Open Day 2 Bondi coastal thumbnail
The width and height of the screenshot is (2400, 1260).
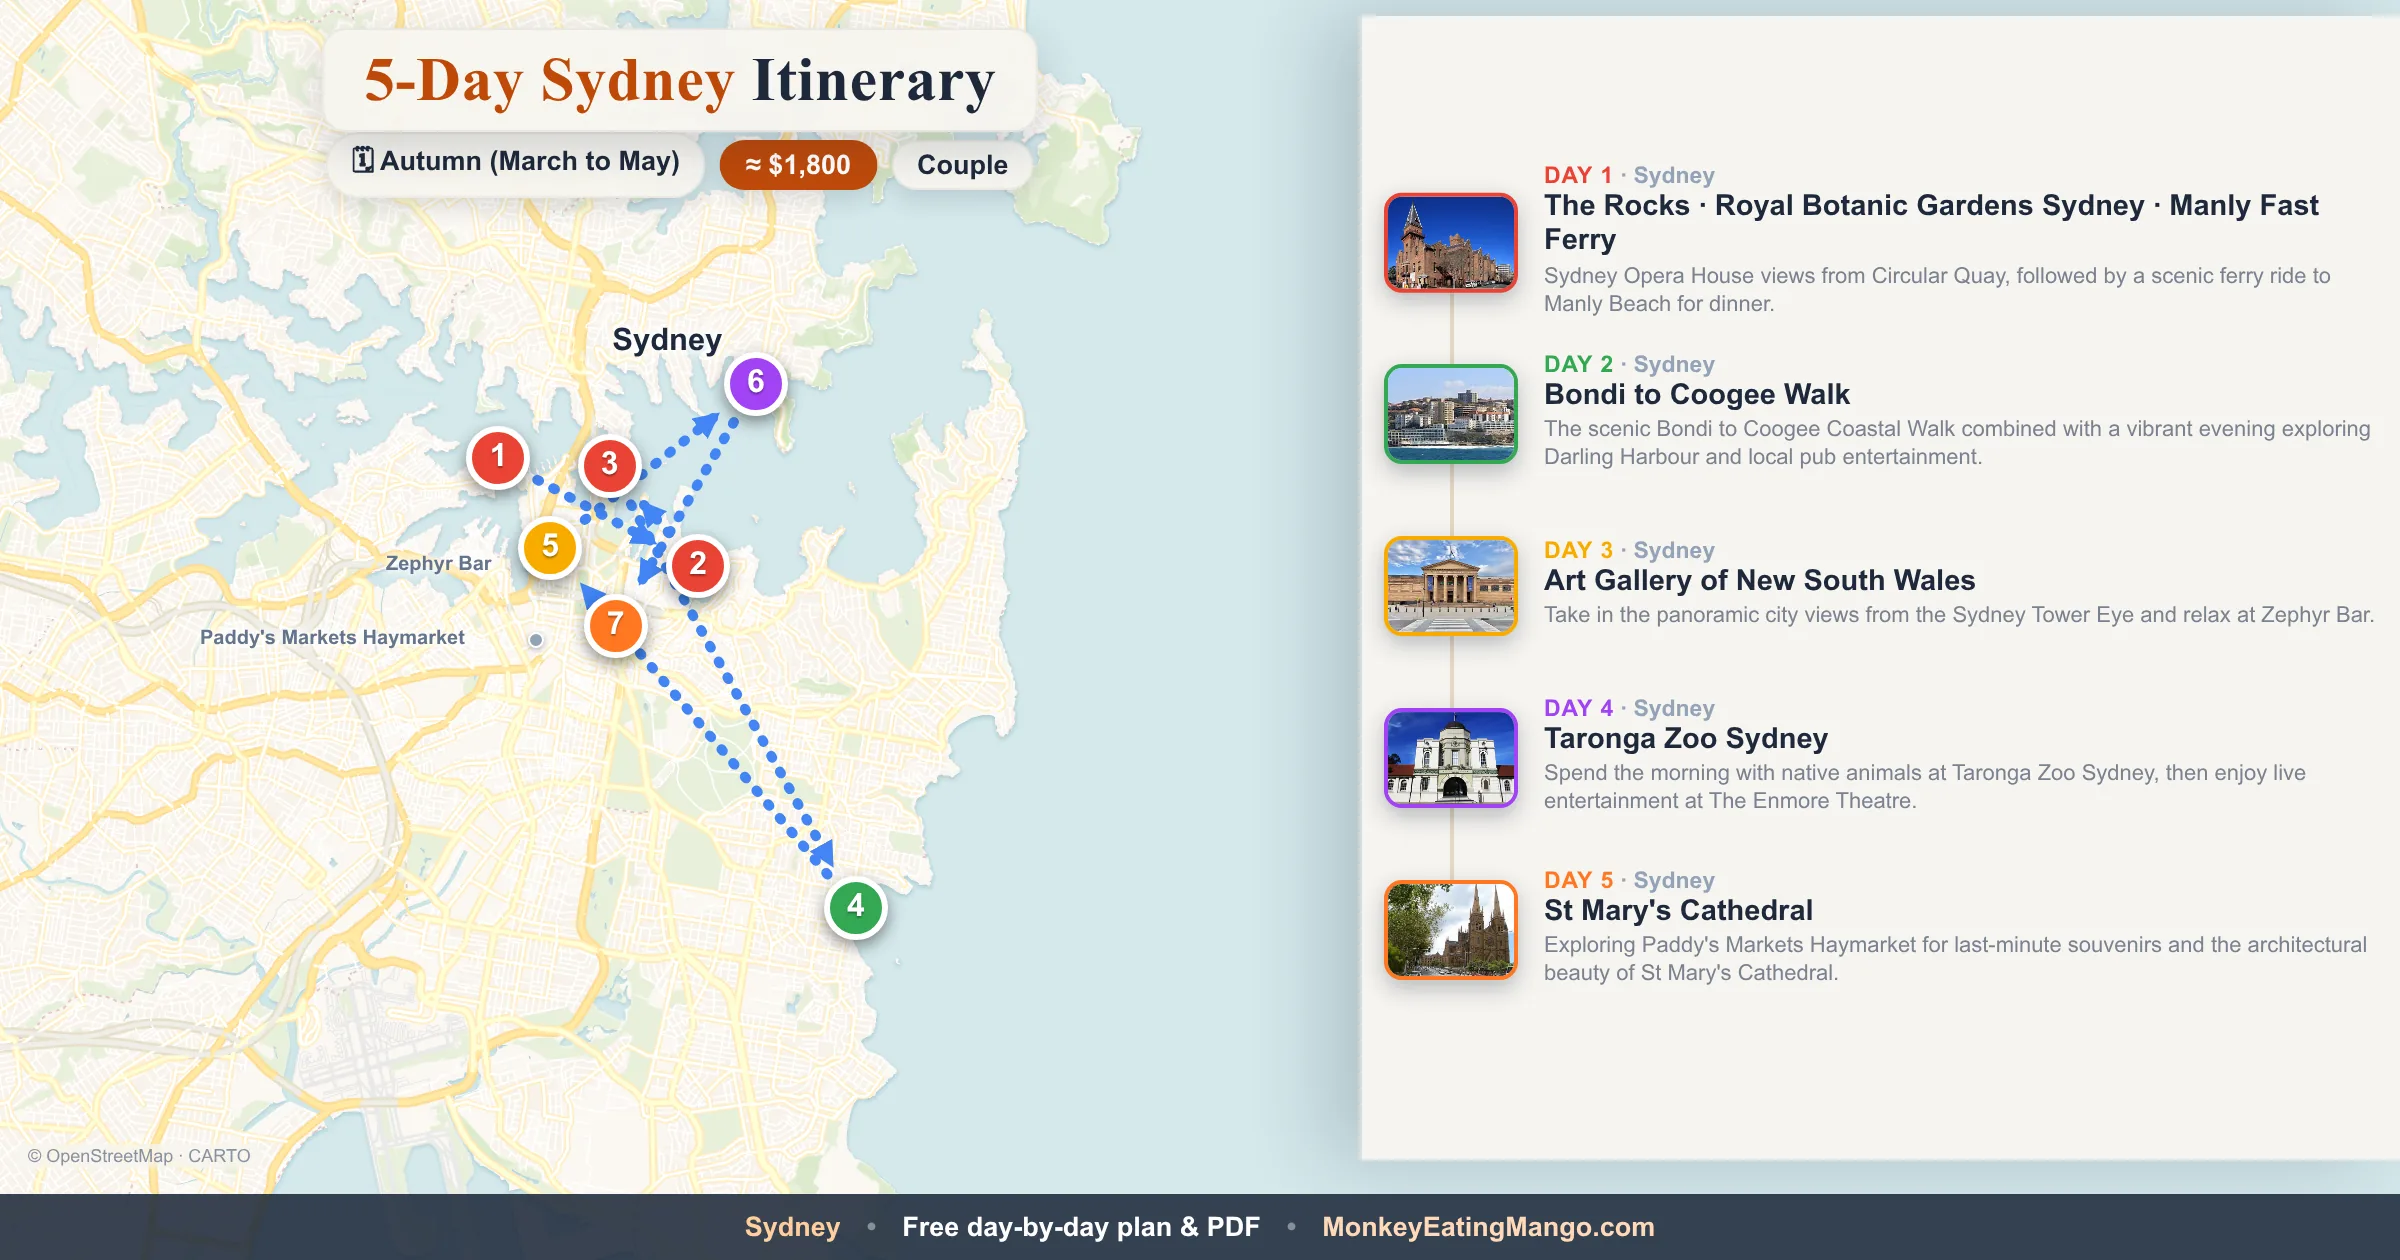point(1451,414)
